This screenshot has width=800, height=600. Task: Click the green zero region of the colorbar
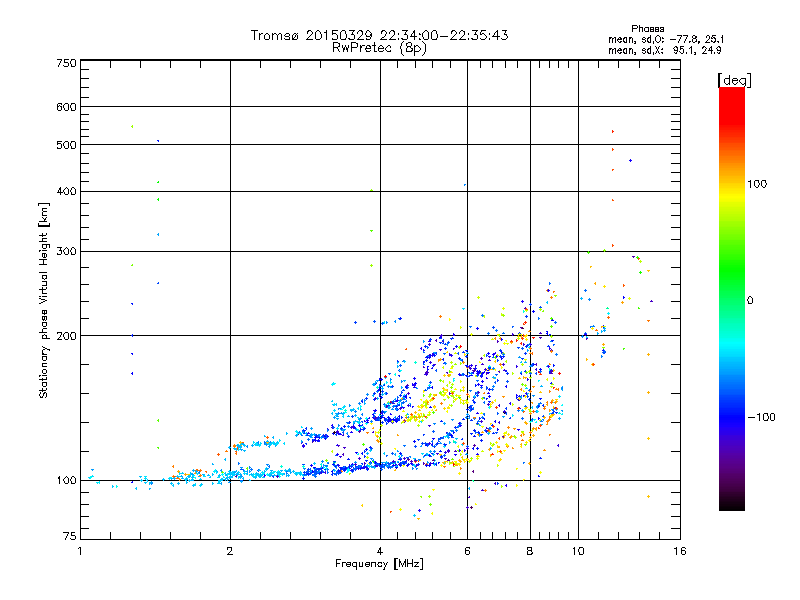tap(732, 300)
